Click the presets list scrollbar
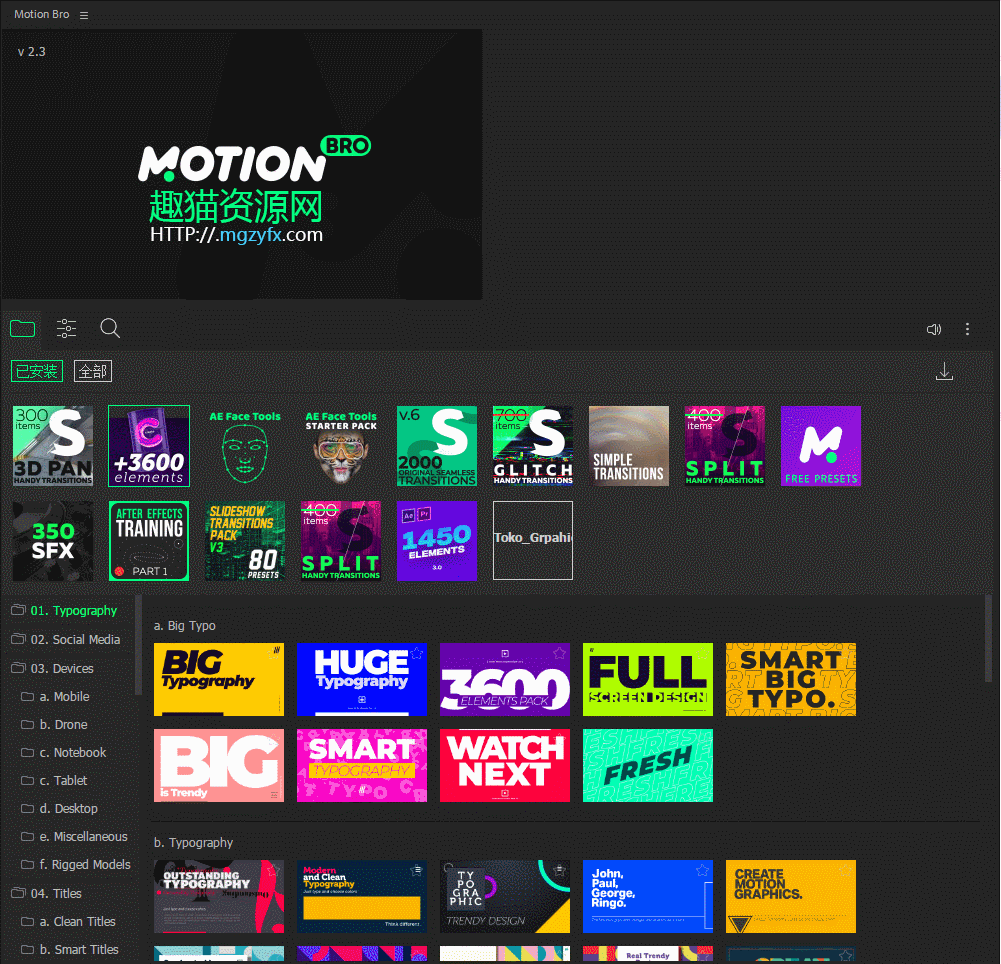 pyautogui.click(x=988, y=638)
